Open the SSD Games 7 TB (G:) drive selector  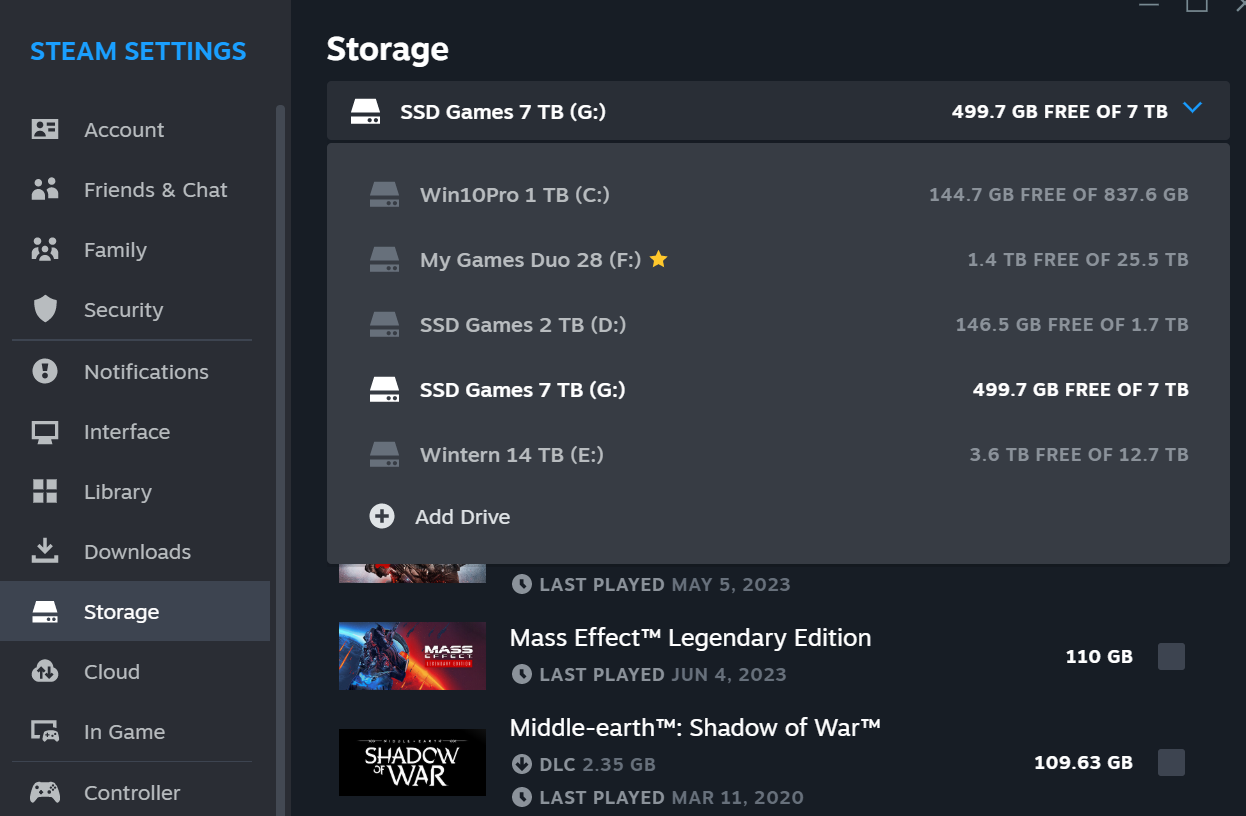coord(778,111)
